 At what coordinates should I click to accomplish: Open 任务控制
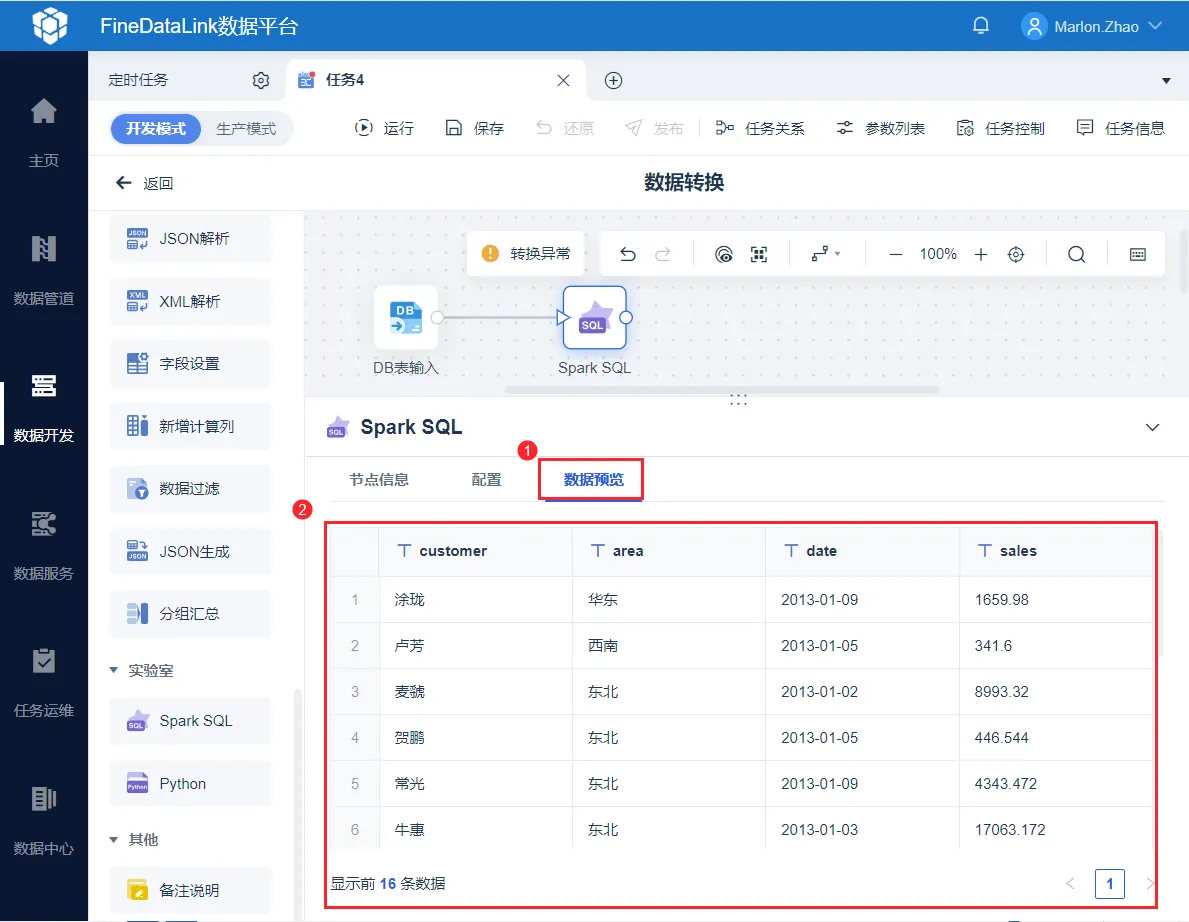coord(1001,128)
